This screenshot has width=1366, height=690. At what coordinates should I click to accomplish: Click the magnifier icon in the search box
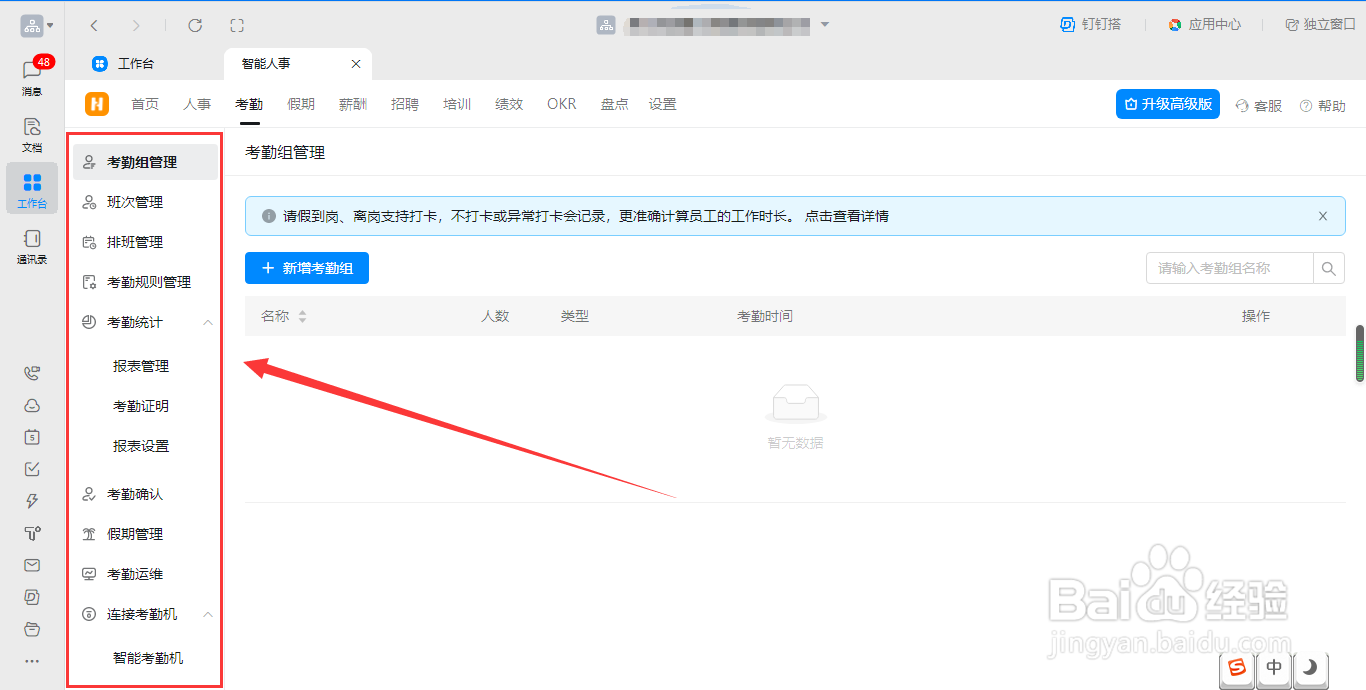(1329, 268)
